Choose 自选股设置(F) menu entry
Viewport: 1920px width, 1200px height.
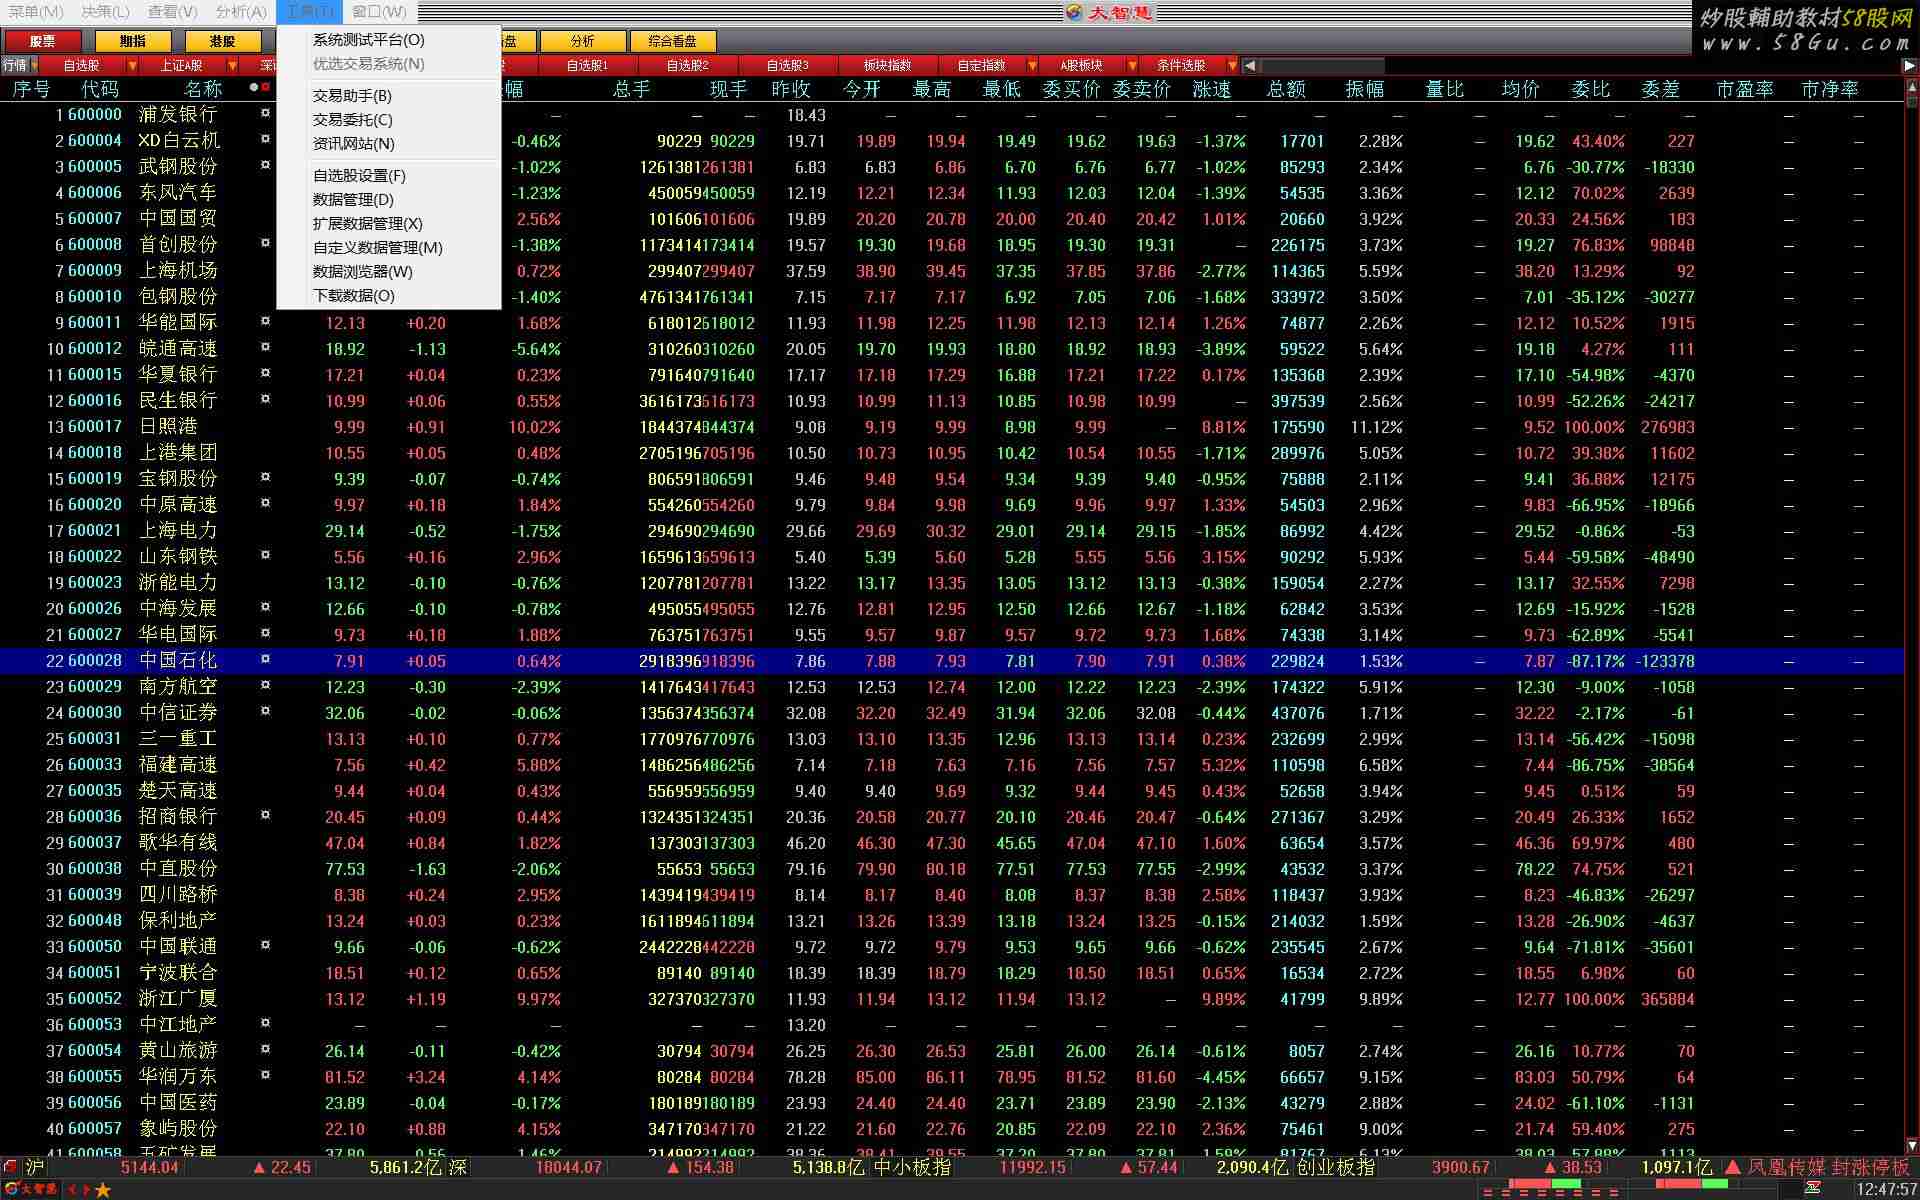[359, 176]
